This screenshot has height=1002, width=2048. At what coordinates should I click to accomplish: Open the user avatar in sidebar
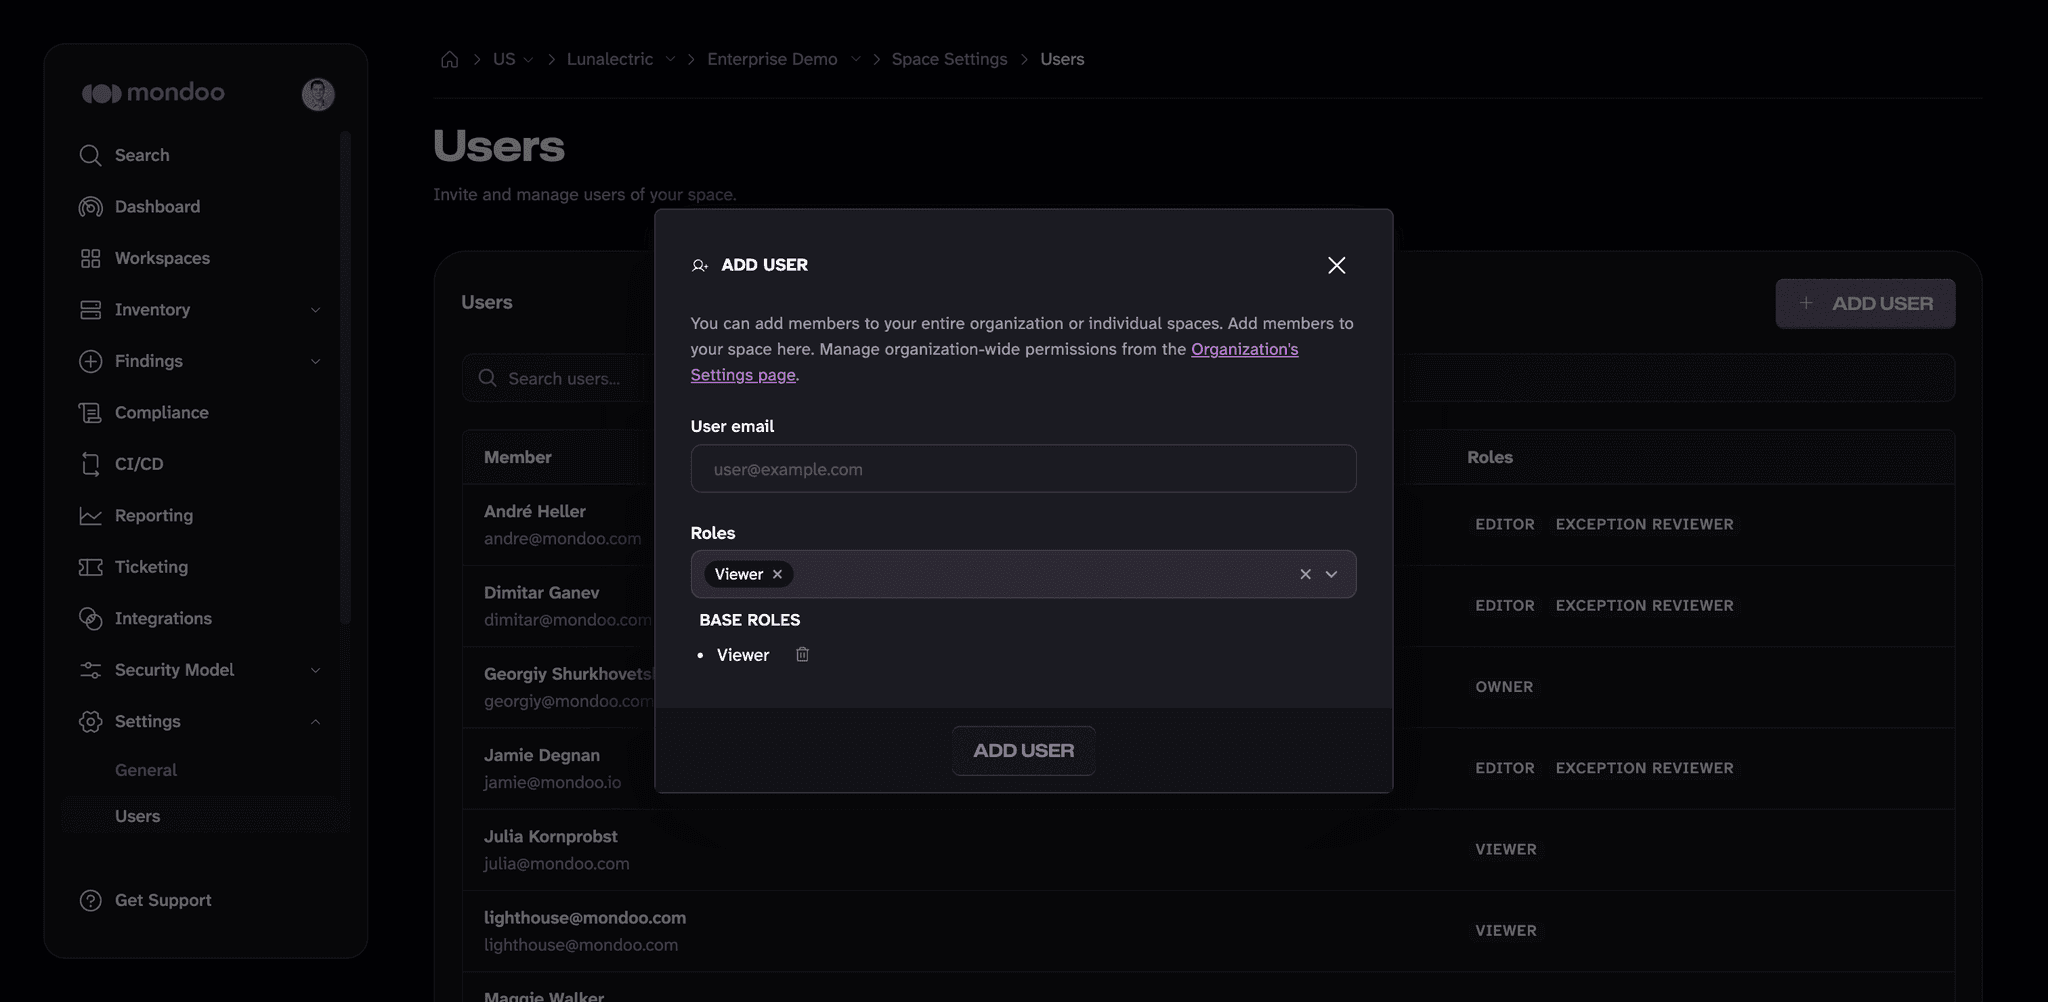click(318, 94)
